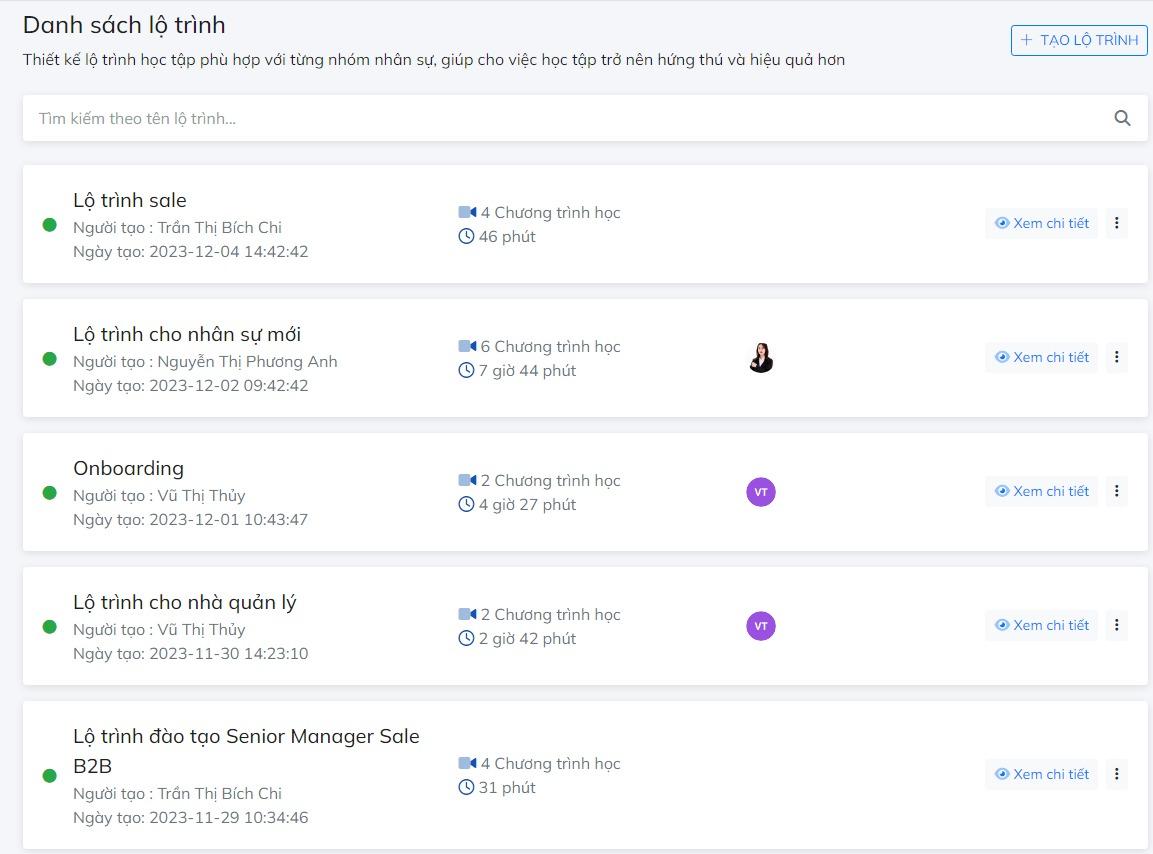Click the profile photo avatar in Lộ trình cho nhân sự mới
The image size is (1153, 854).
coord(761,357)
